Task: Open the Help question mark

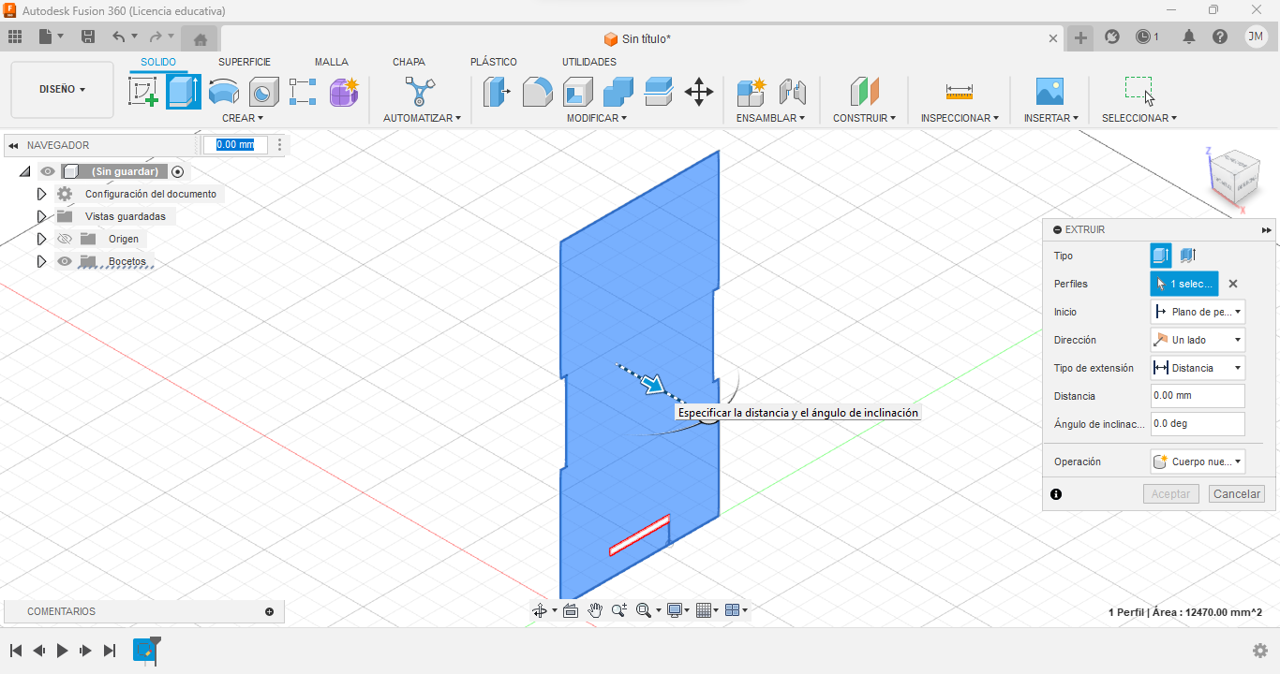Action: point(1220,37)
